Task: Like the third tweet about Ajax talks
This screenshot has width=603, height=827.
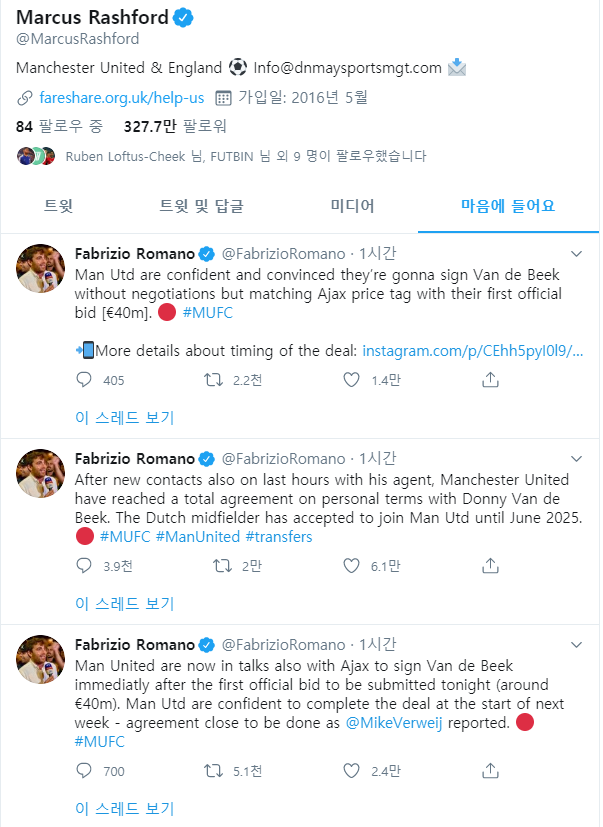Action: [x=351, y=771]
